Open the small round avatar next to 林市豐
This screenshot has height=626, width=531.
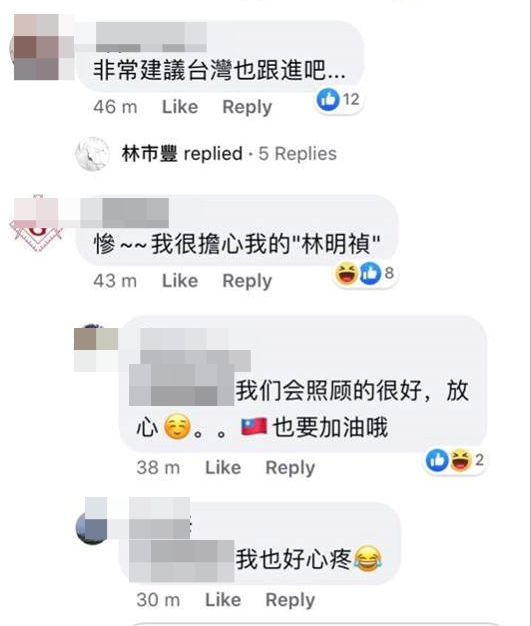(x=93, y=154)
